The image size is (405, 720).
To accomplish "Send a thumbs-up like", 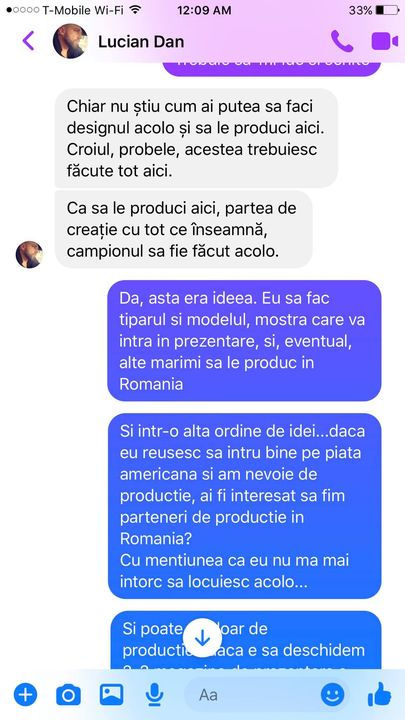I will click(x=379, y=694).
